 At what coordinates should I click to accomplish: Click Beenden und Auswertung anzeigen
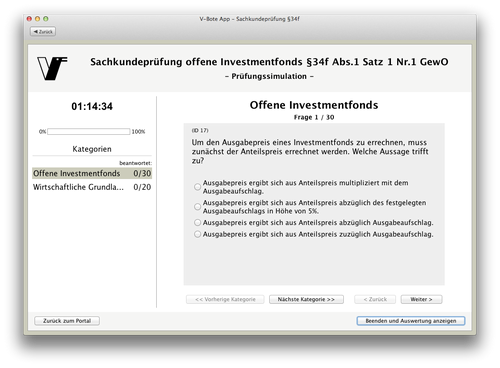coord(411,321)
